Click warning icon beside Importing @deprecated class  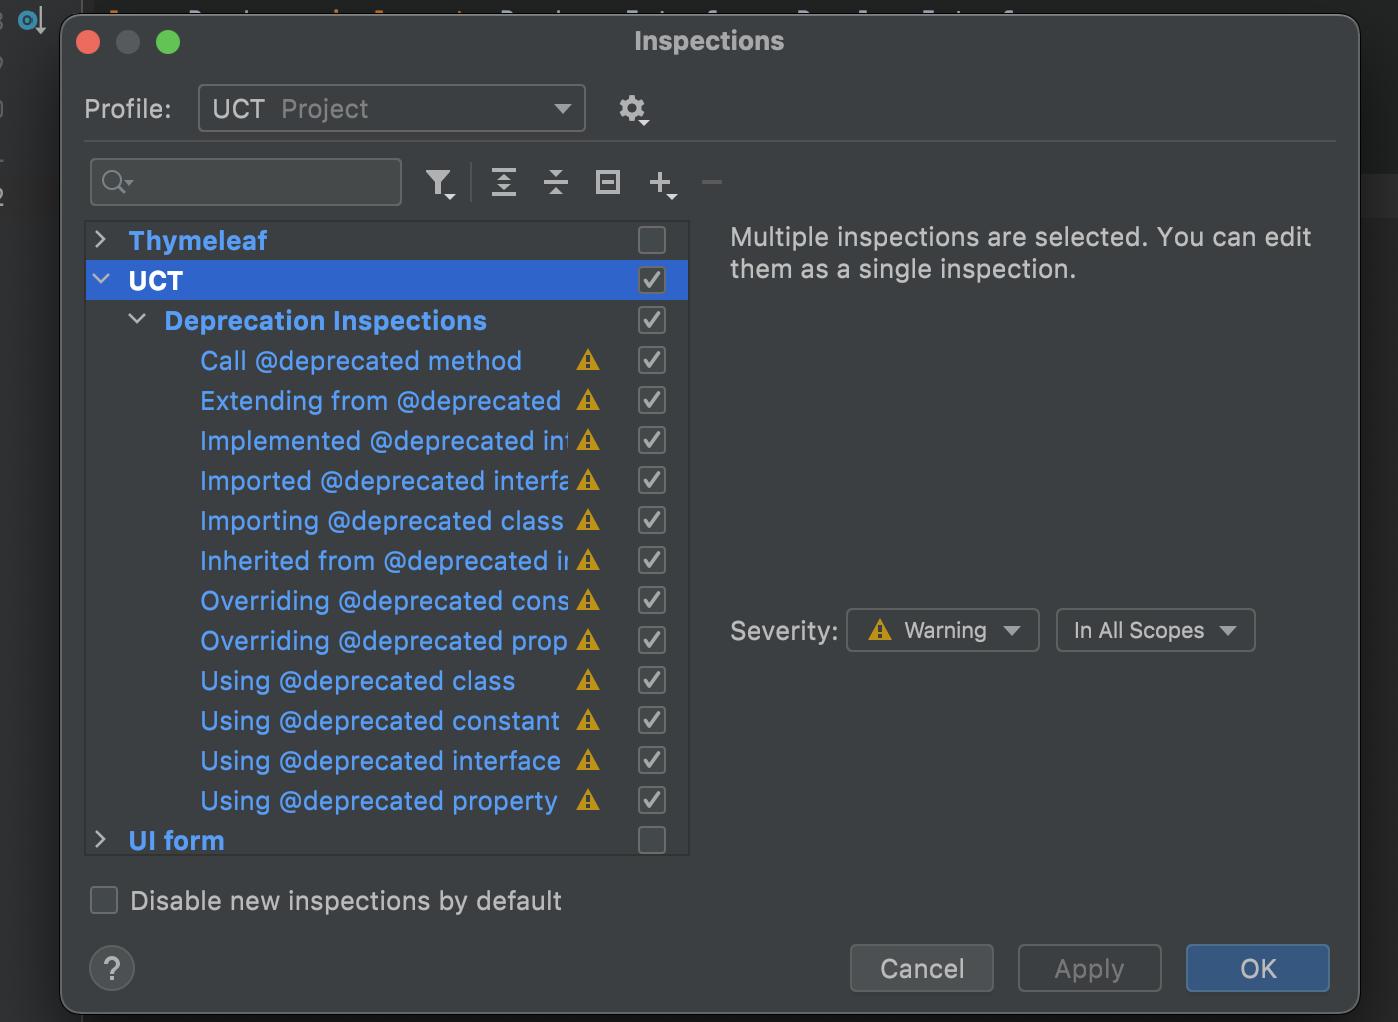588,520
